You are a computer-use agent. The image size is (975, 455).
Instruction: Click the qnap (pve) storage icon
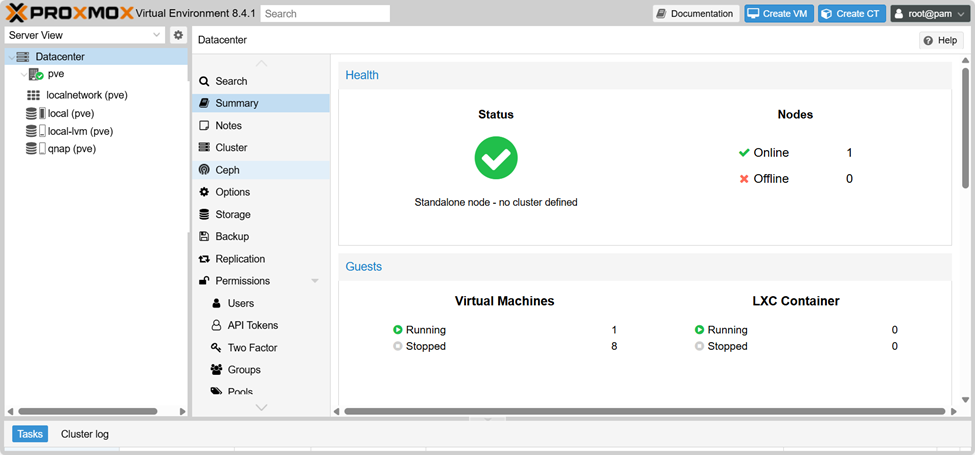pyautogui.click(x=34, y=149)
